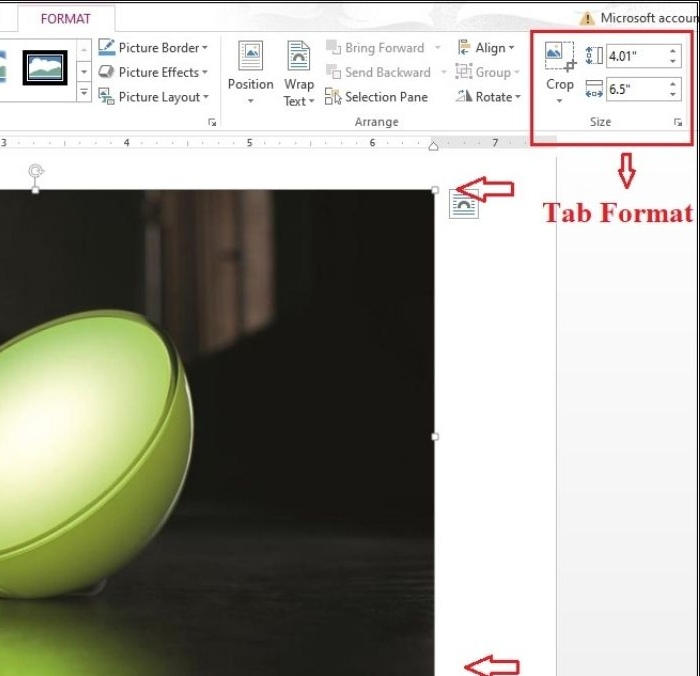
Task: Click the Microsoft account link text
Action: click(650, 18)
